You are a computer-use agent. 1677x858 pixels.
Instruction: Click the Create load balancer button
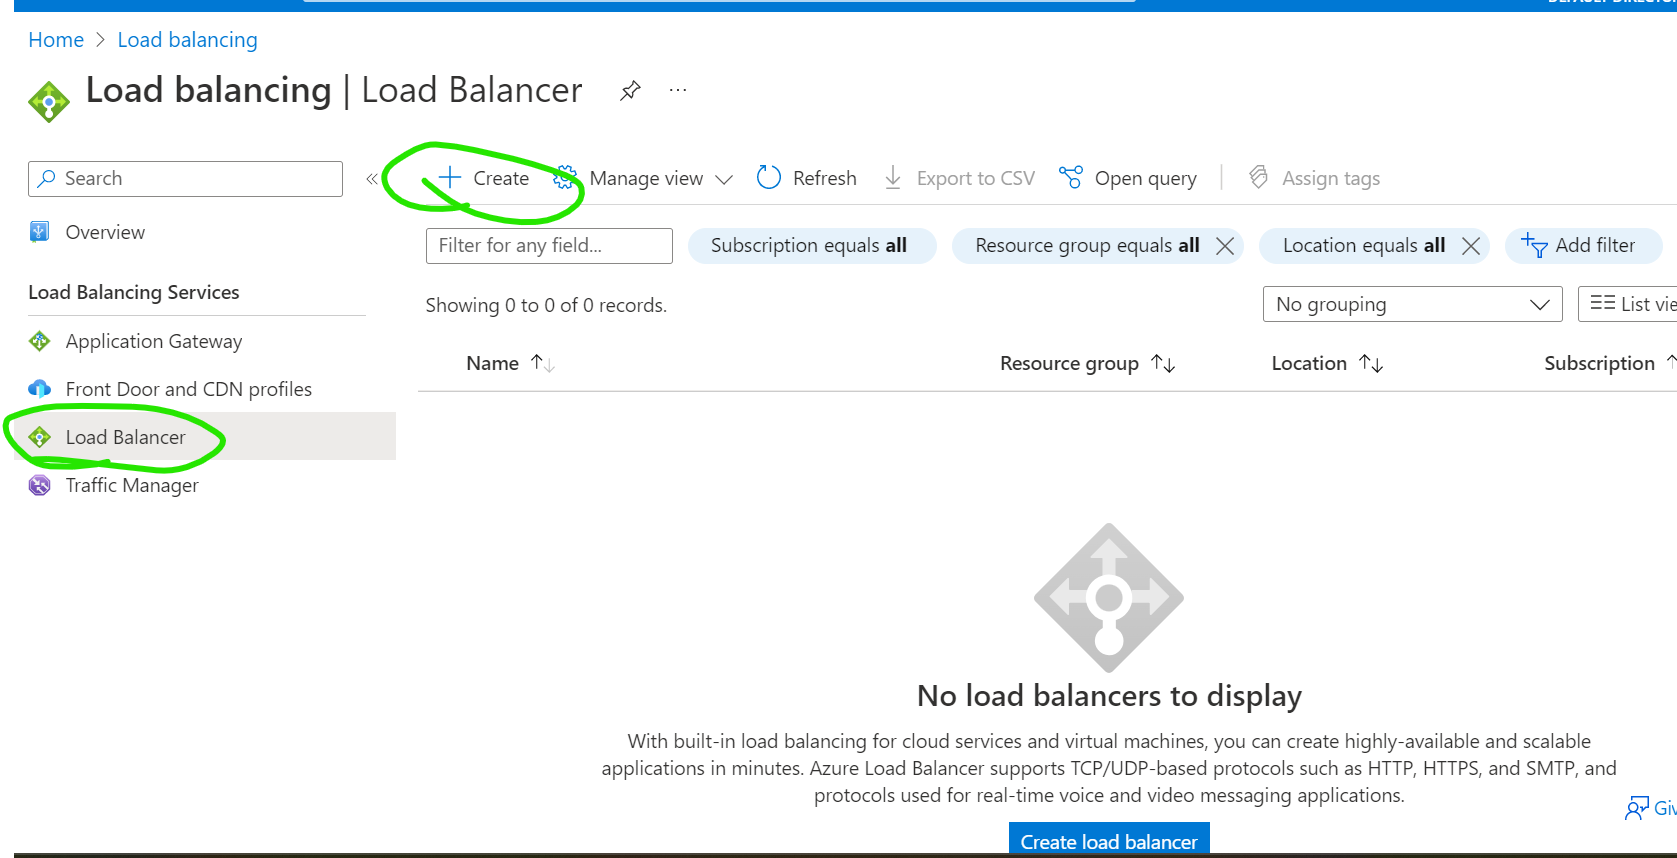(1109, 840)
